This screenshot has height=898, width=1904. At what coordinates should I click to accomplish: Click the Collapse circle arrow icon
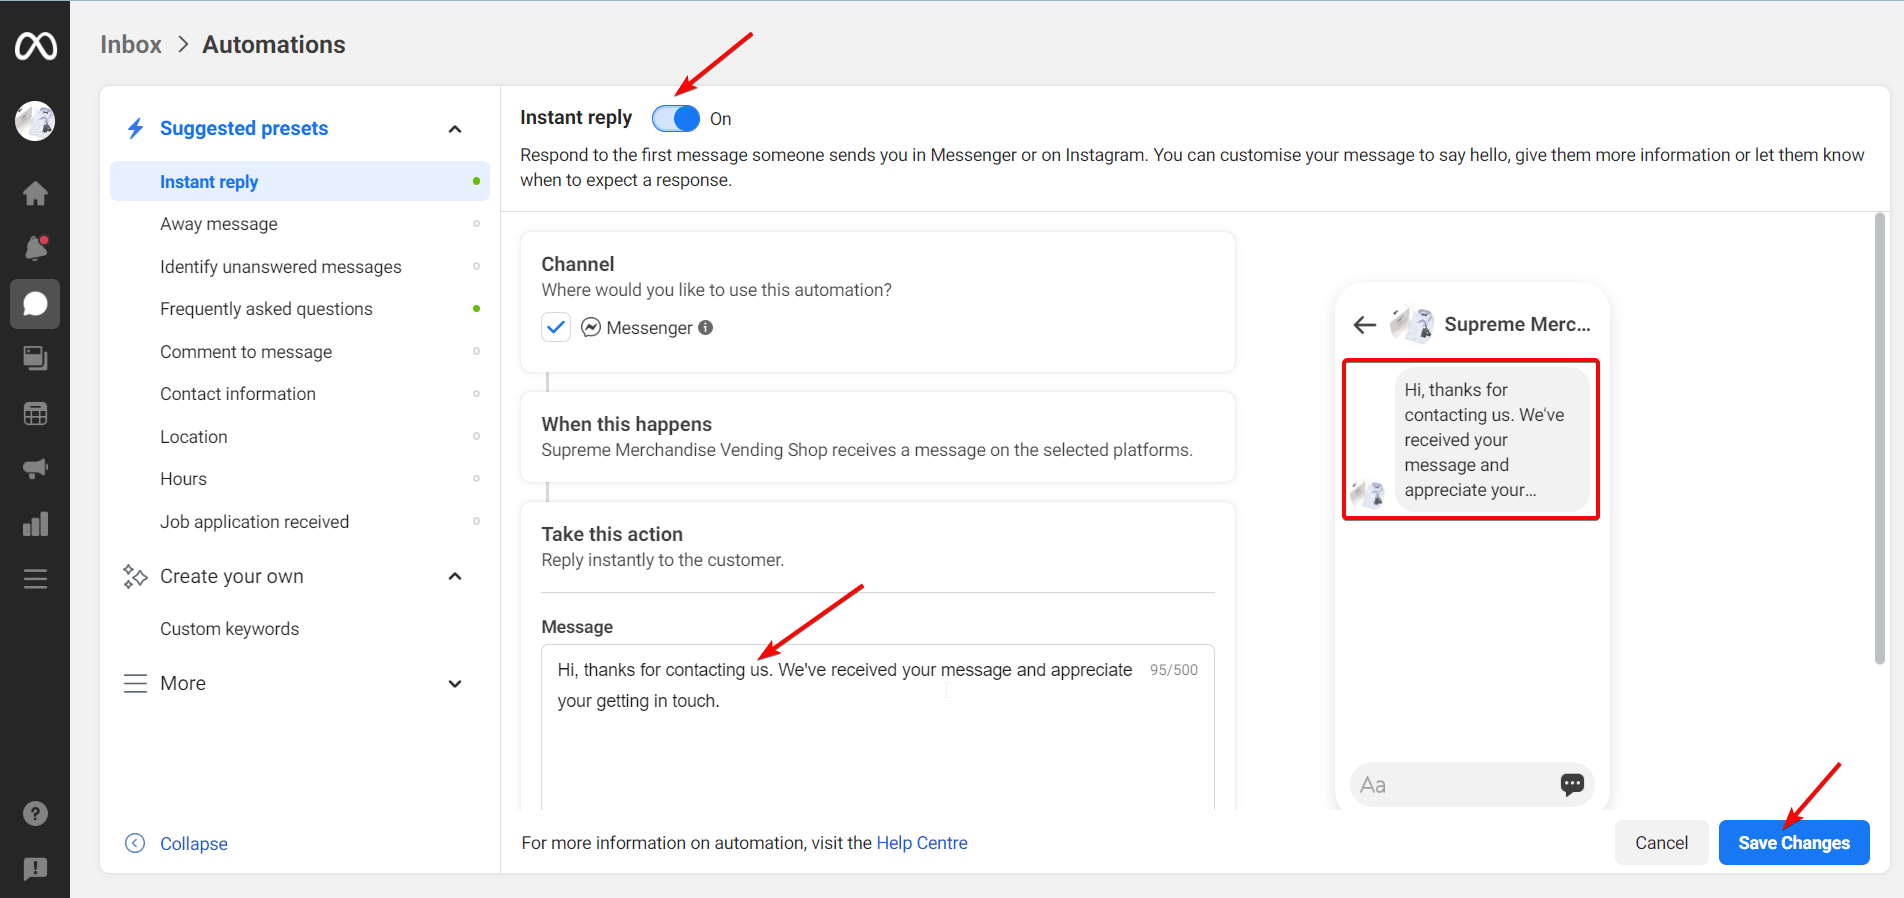[135, 843]
